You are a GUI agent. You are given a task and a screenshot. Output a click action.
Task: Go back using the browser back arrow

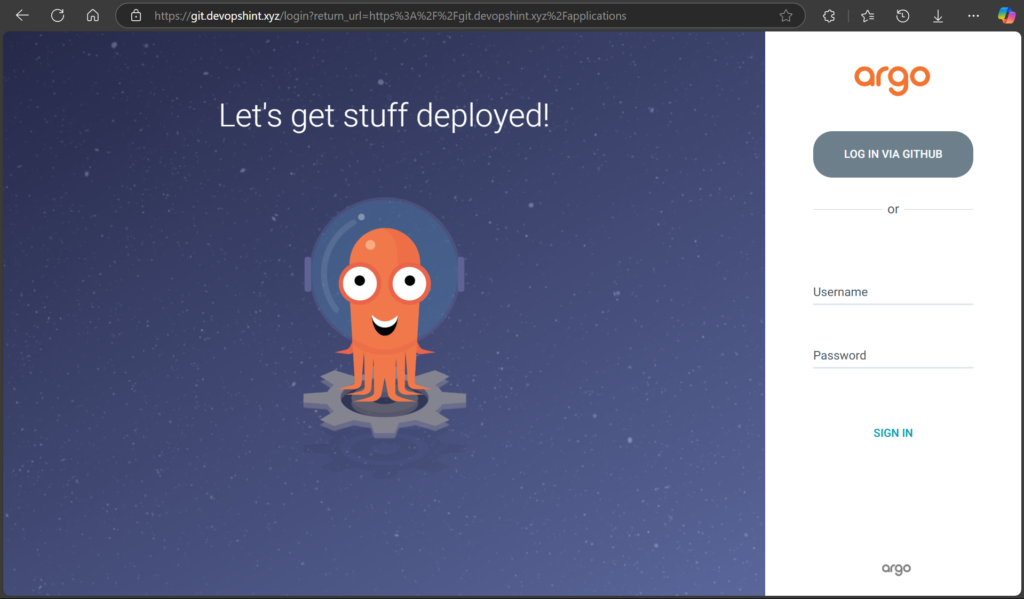pyautogui.click(x=22, y=16)
